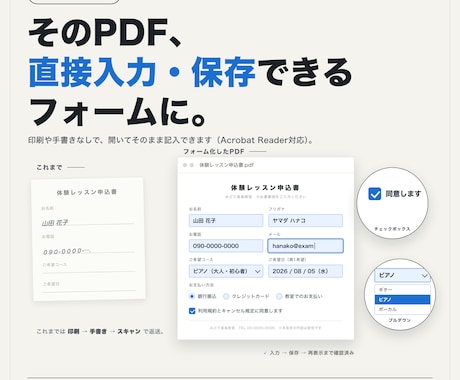Click the handwritten 山田 花子 on the paper form

pyautogui.click(x=55, y=222)
